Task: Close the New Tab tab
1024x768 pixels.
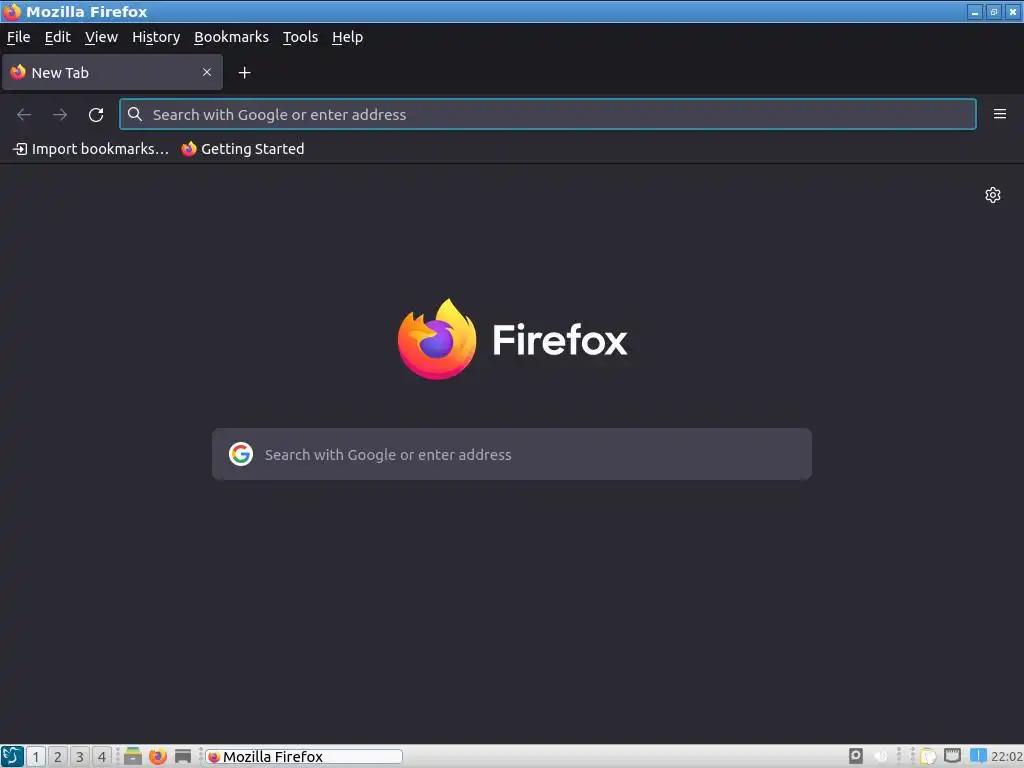Action: point(207,72)
